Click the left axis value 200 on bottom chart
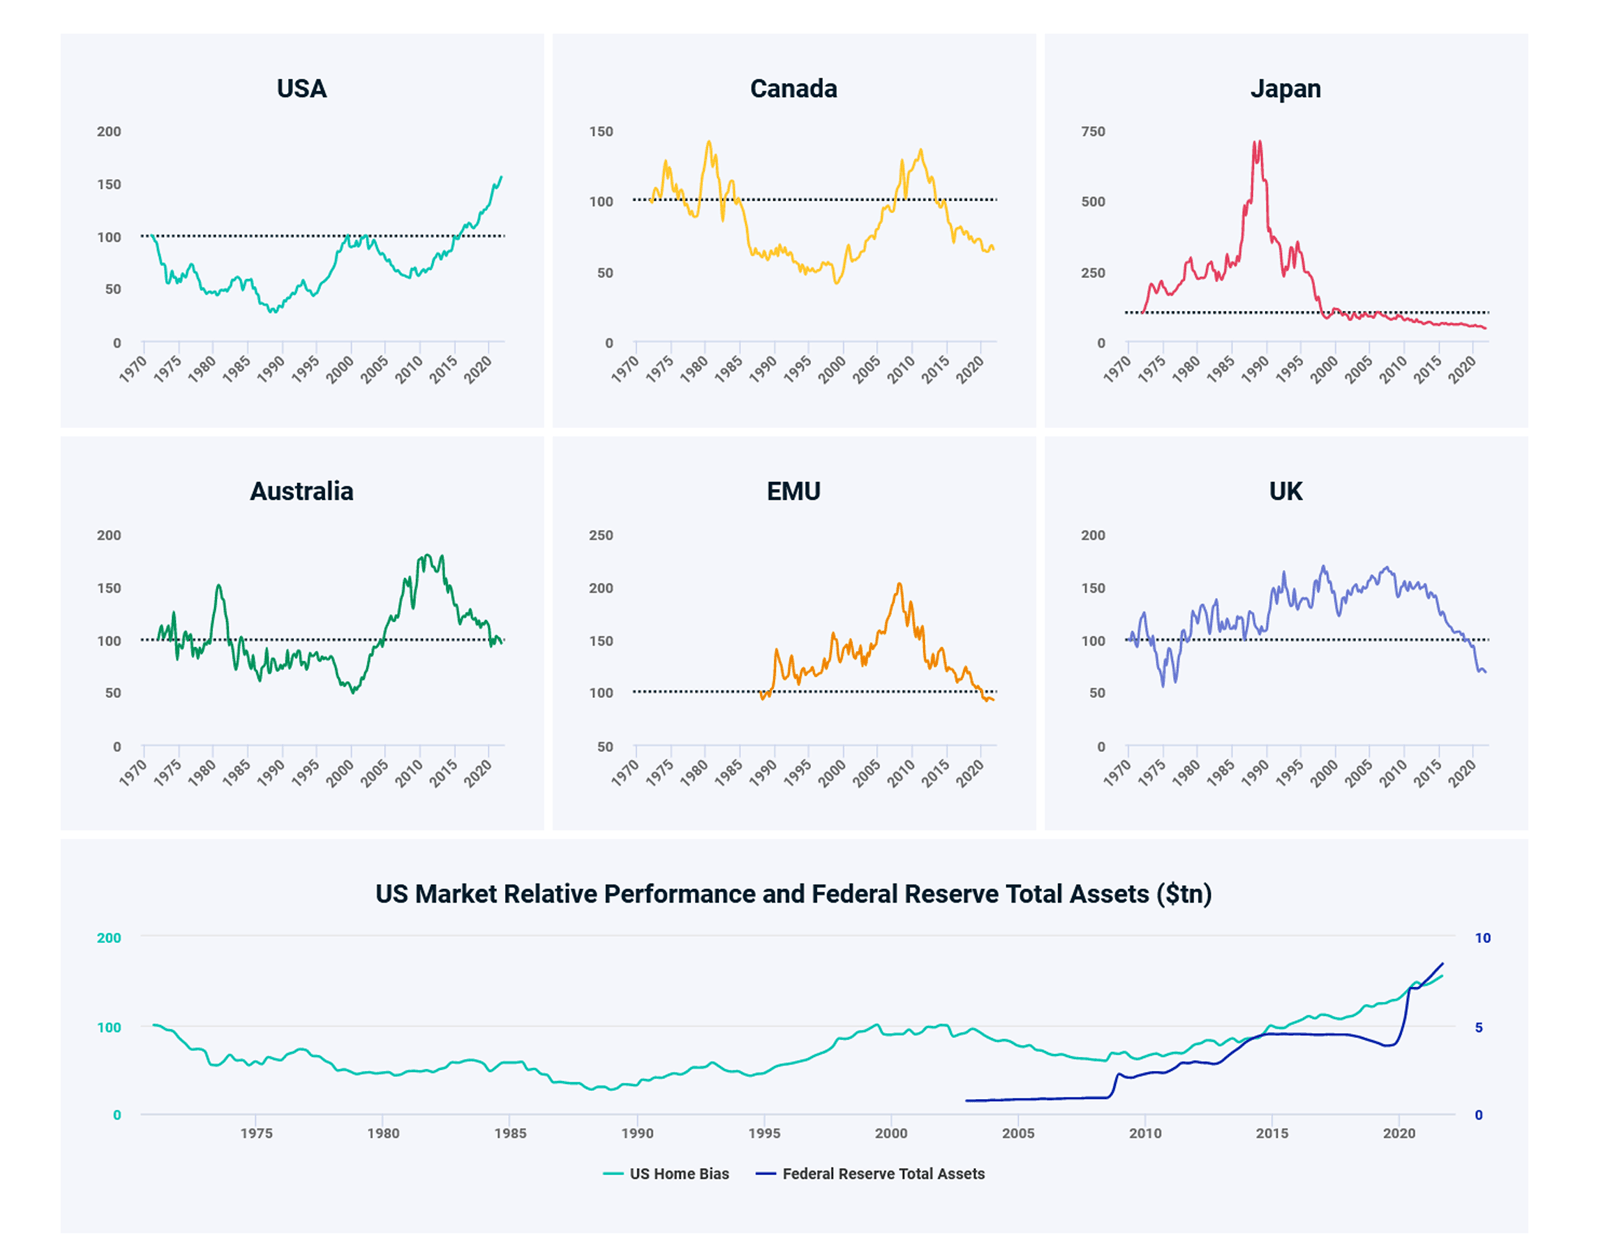 [109, 938]
